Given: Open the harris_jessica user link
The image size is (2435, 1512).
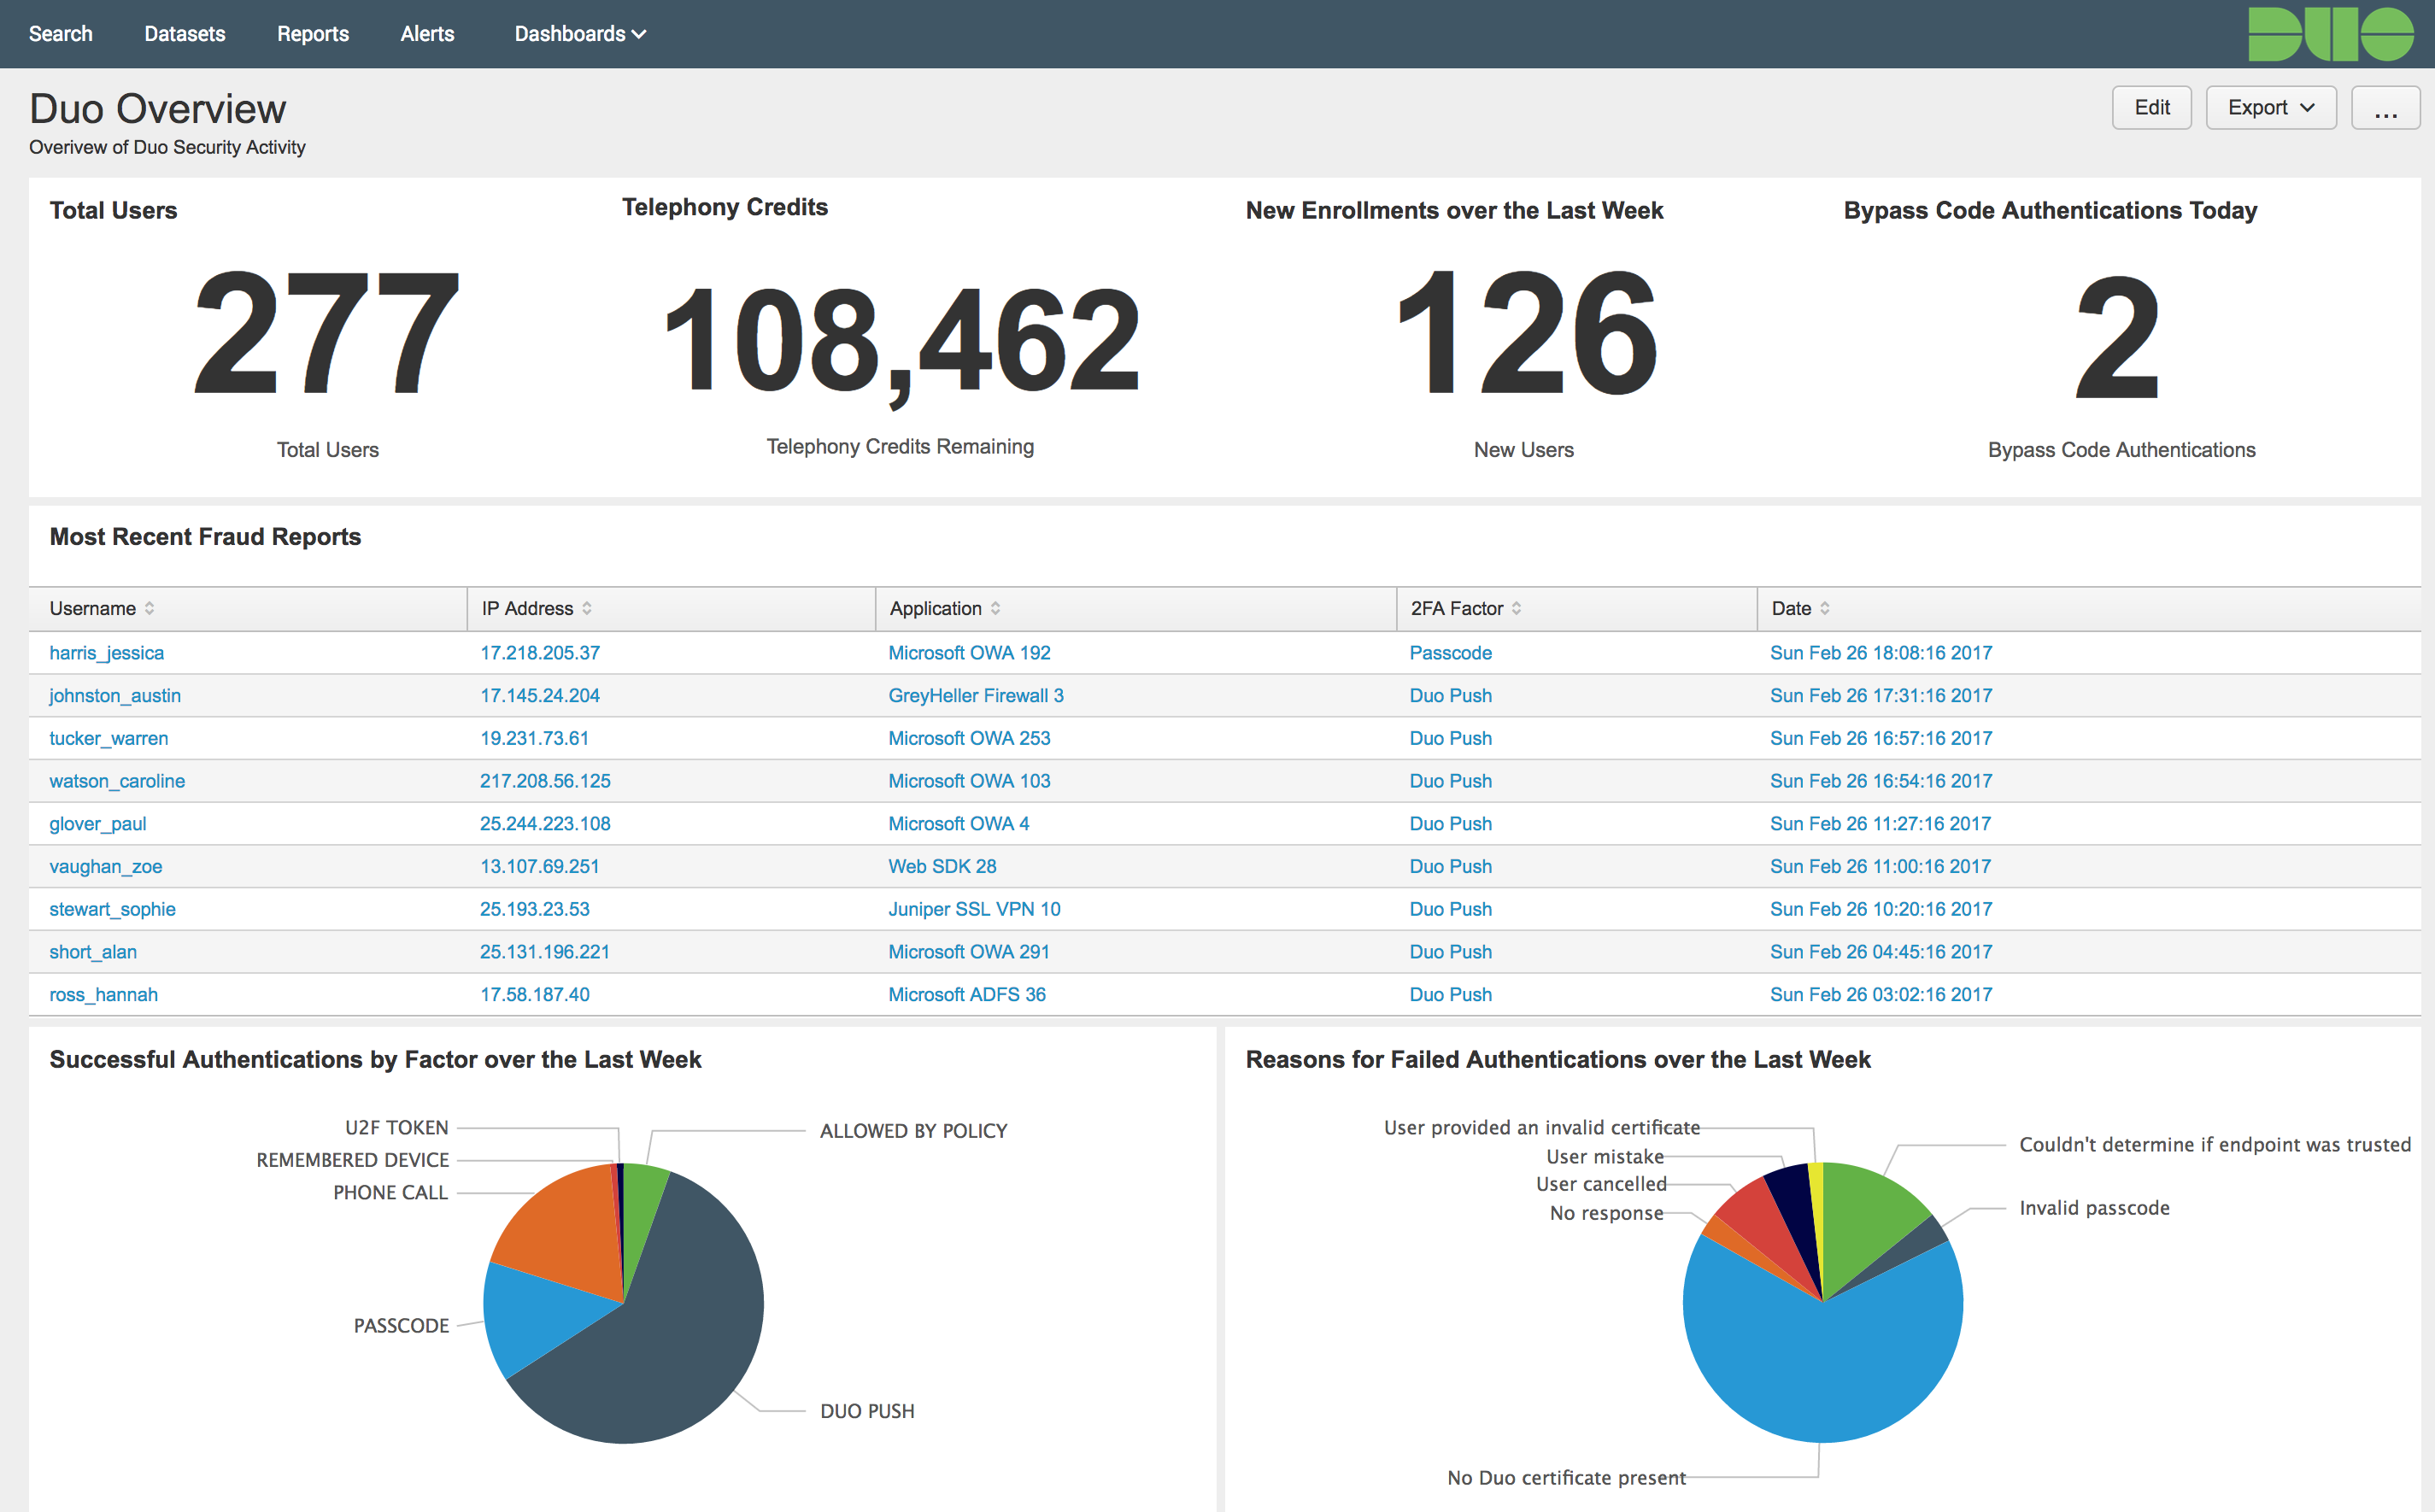Looking at the screenshot, I should (106, 652).
